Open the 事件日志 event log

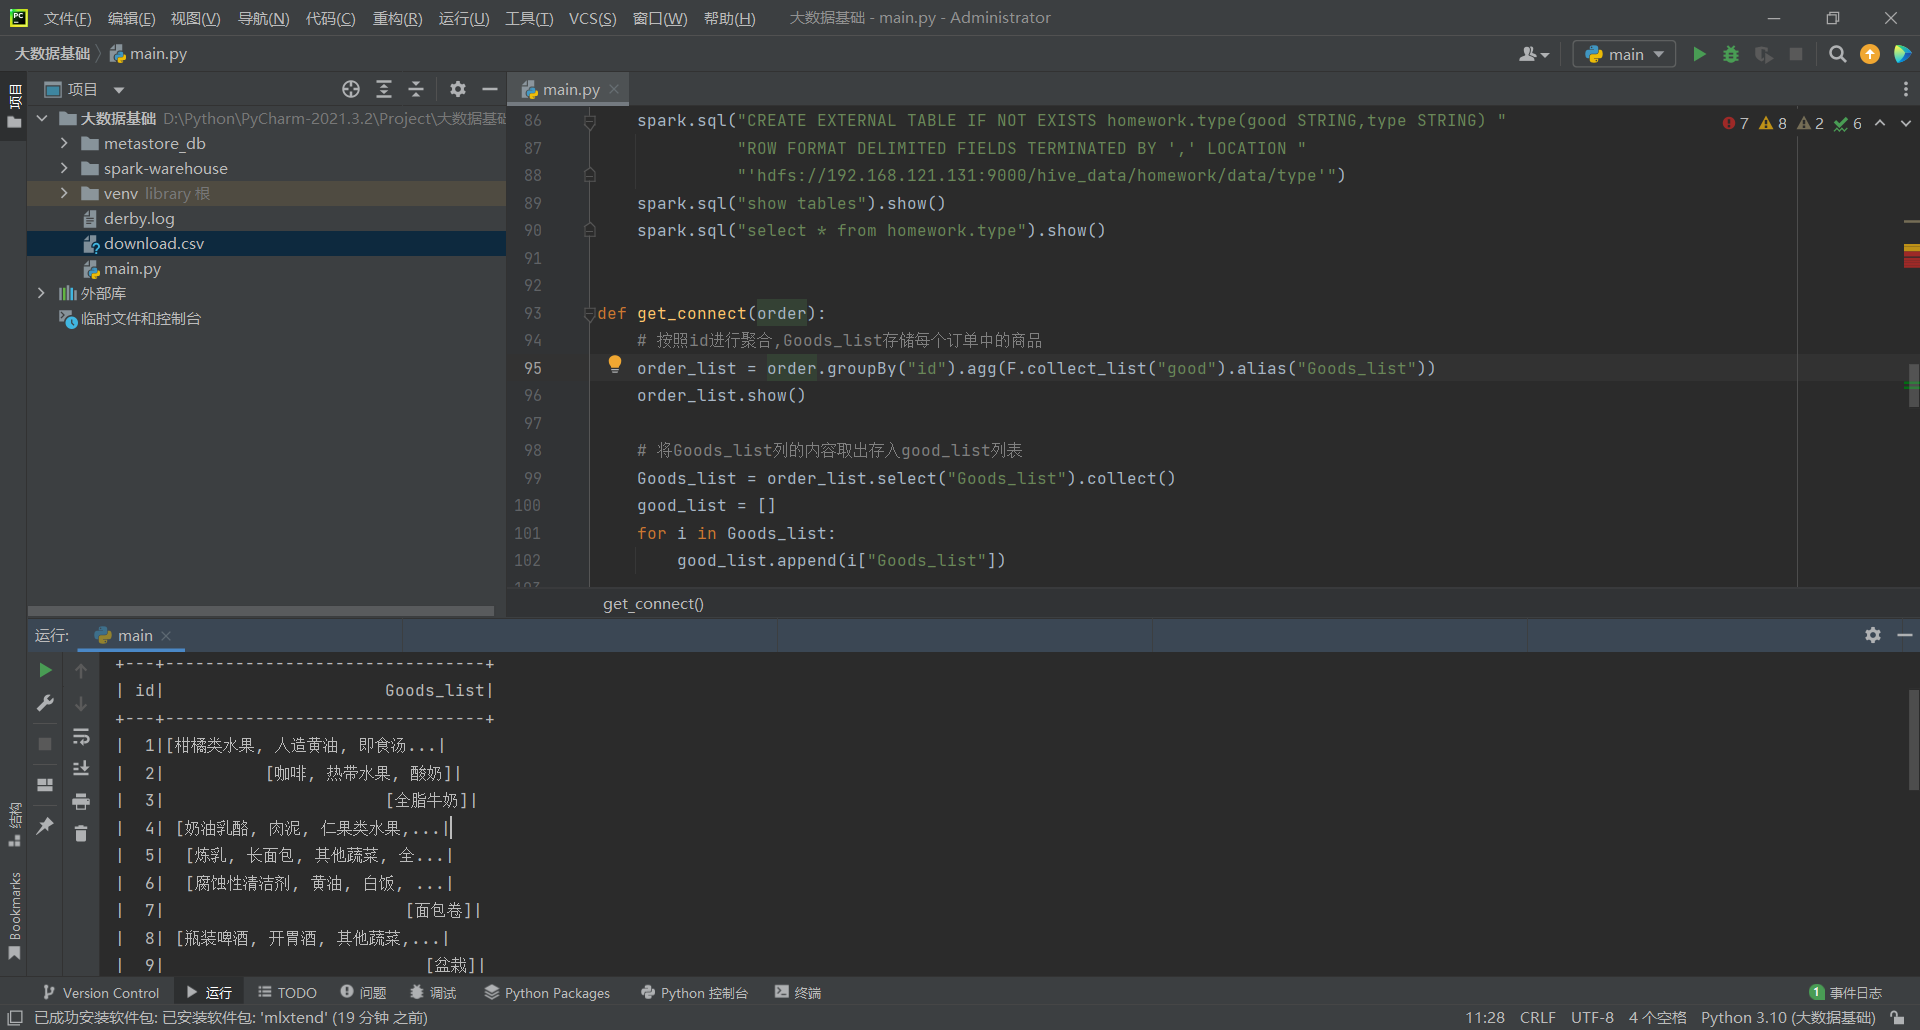(x=1846, y=992)
